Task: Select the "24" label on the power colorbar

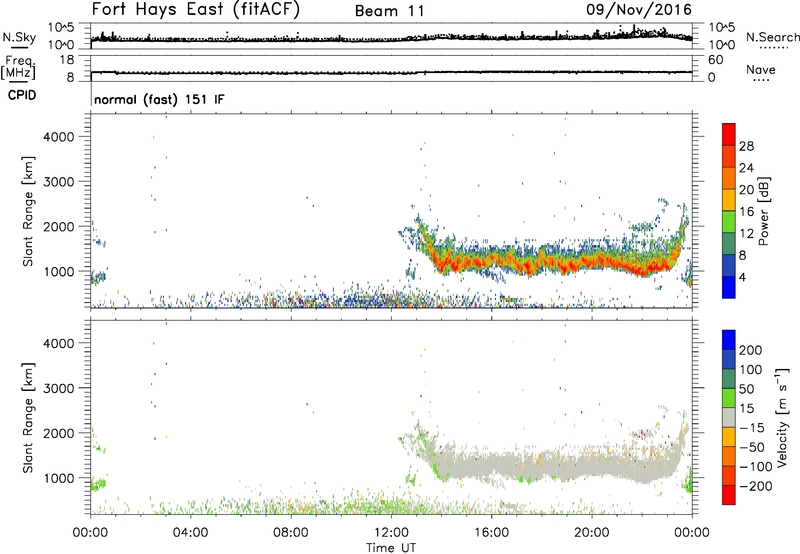Action: [746, 168]
